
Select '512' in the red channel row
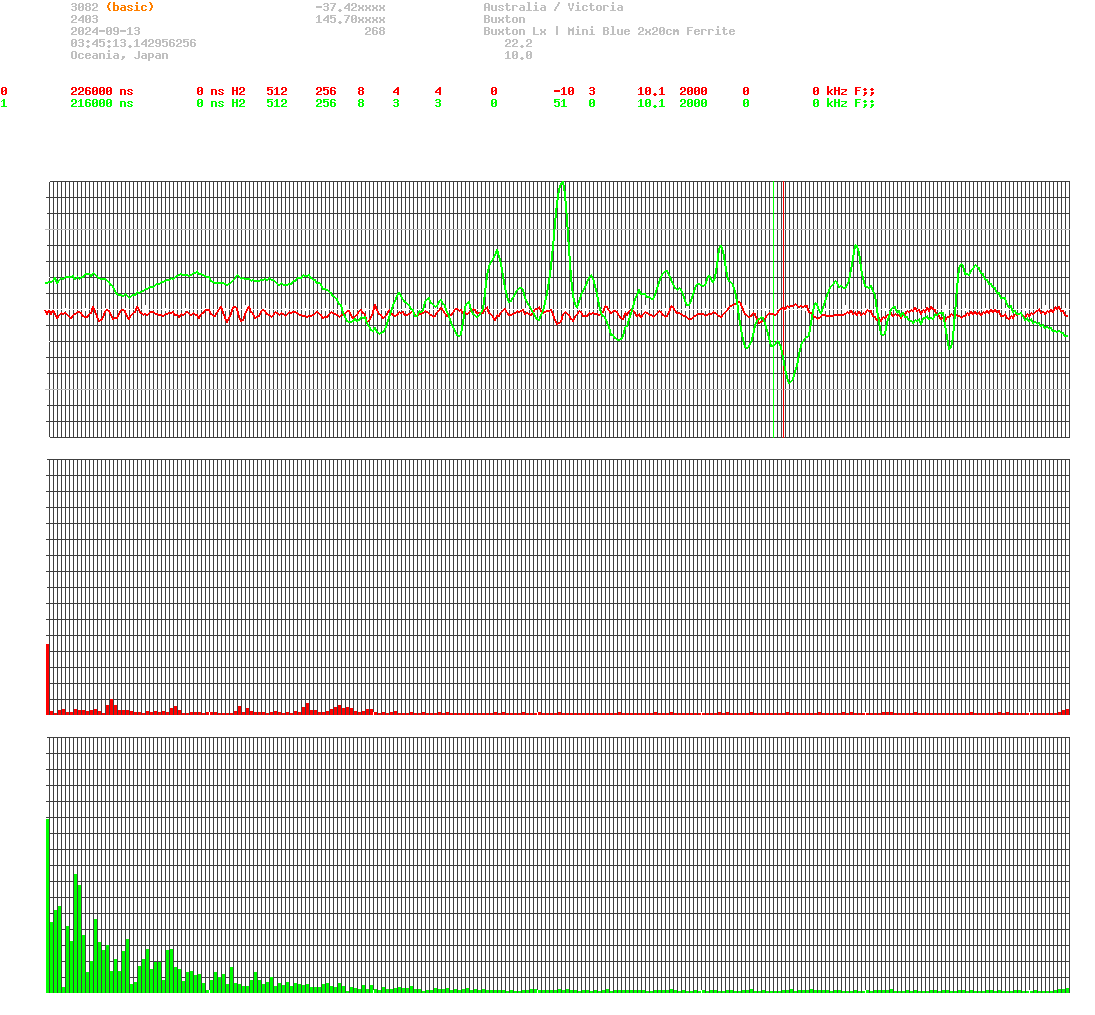tap(277, 92)
